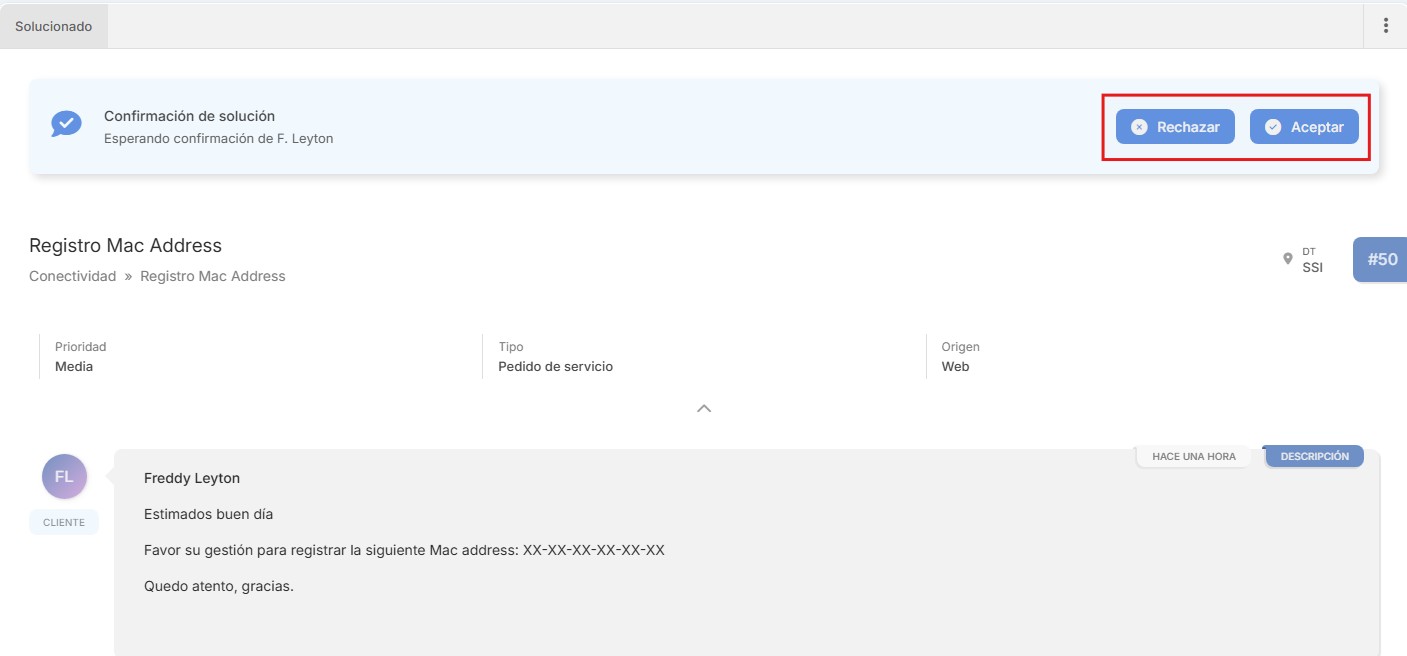Click the #50 ticket number badge

(x=1381, y=259)
